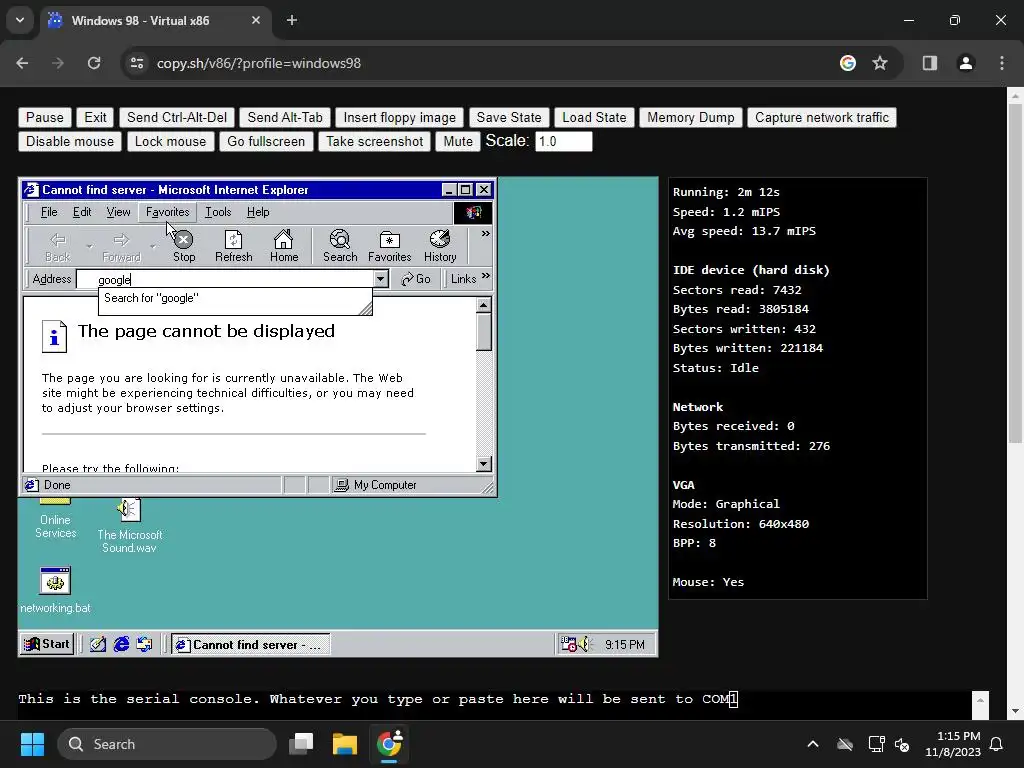Image resolution: width=1024 pixels, height=768 pixels.
Task: Click Save State button
Action: [x=509, y=118]
